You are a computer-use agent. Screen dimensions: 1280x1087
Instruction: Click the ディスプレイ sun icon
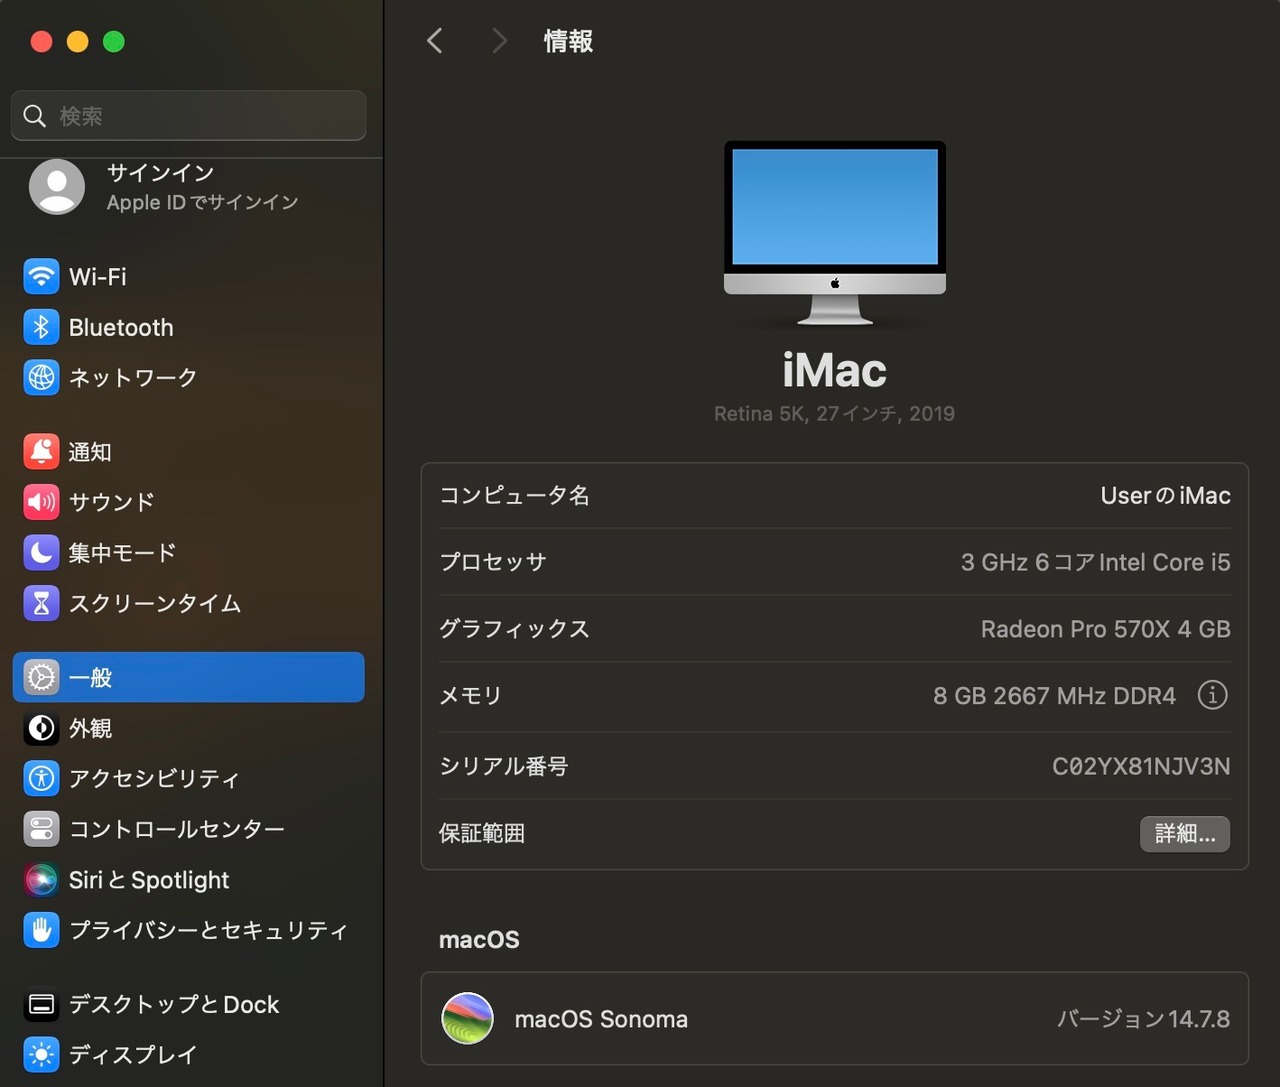(x=41, y=1054)
